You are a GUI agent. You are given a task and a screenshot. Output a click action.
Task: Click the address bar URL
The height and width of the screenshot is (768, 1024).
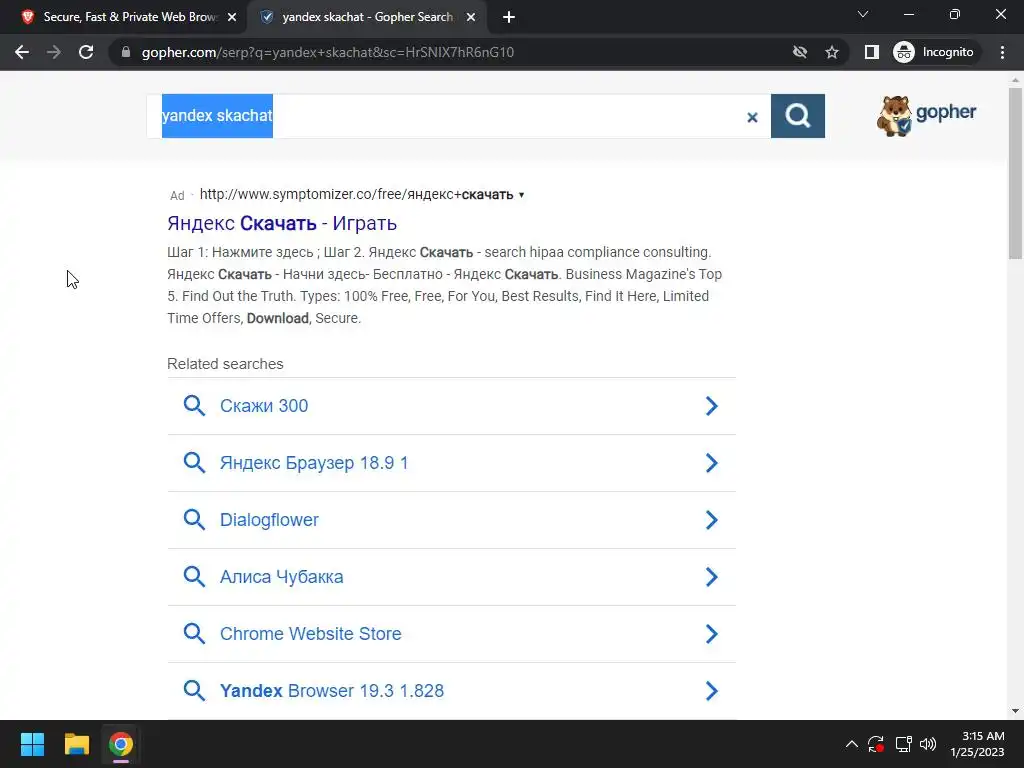coord(328,52)
